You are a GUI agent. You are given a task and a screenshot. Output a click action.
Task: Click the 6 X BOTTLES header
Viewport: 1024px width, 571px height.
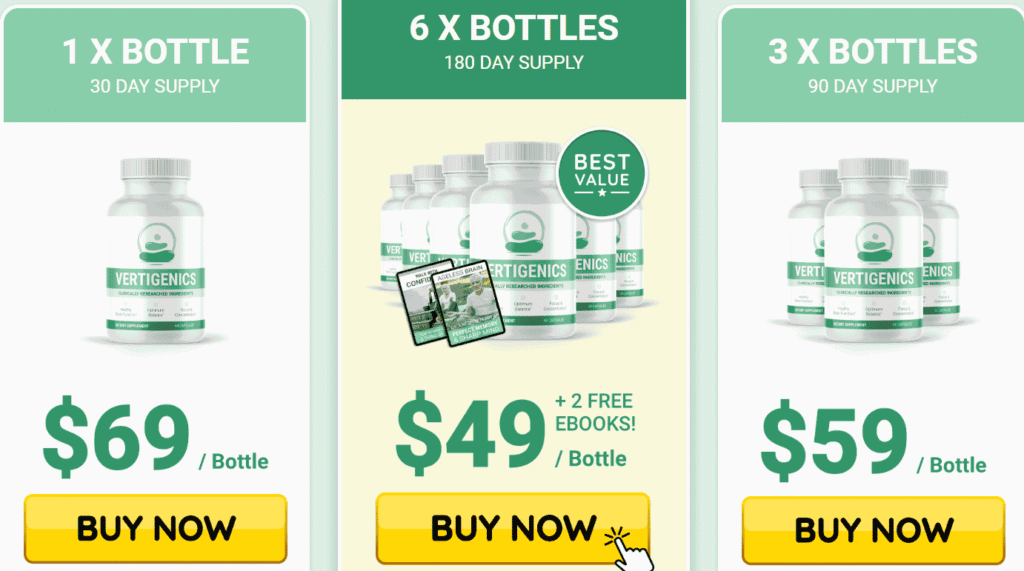click(513, 28)
